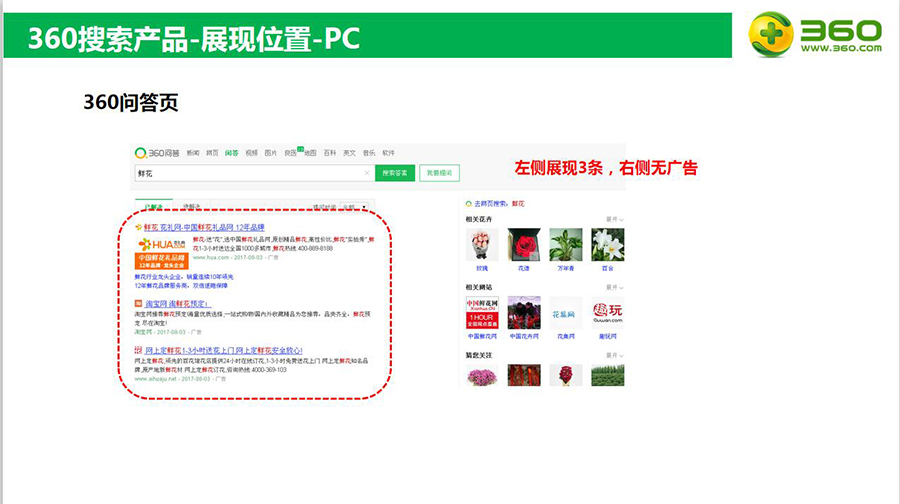Expand the 相关网站 section
The height and width of the screenshot is (504, 900).
[x=614, y=287]
